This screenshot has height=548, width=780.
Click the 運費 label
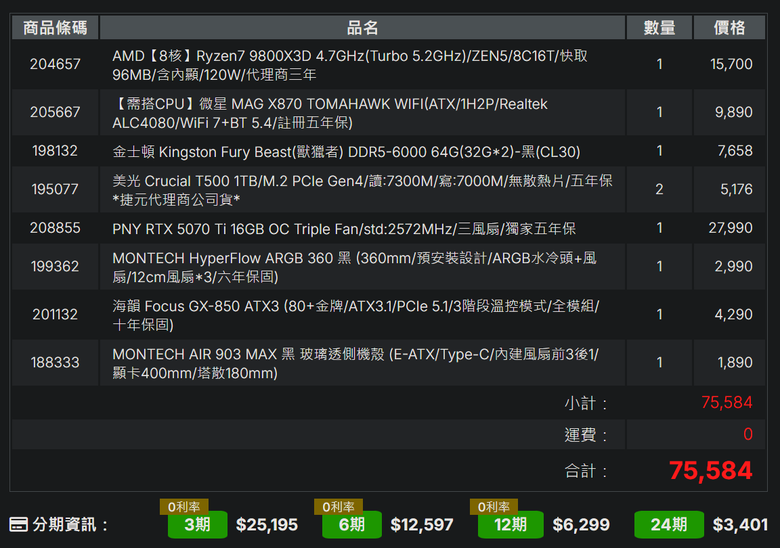point(585,435)
